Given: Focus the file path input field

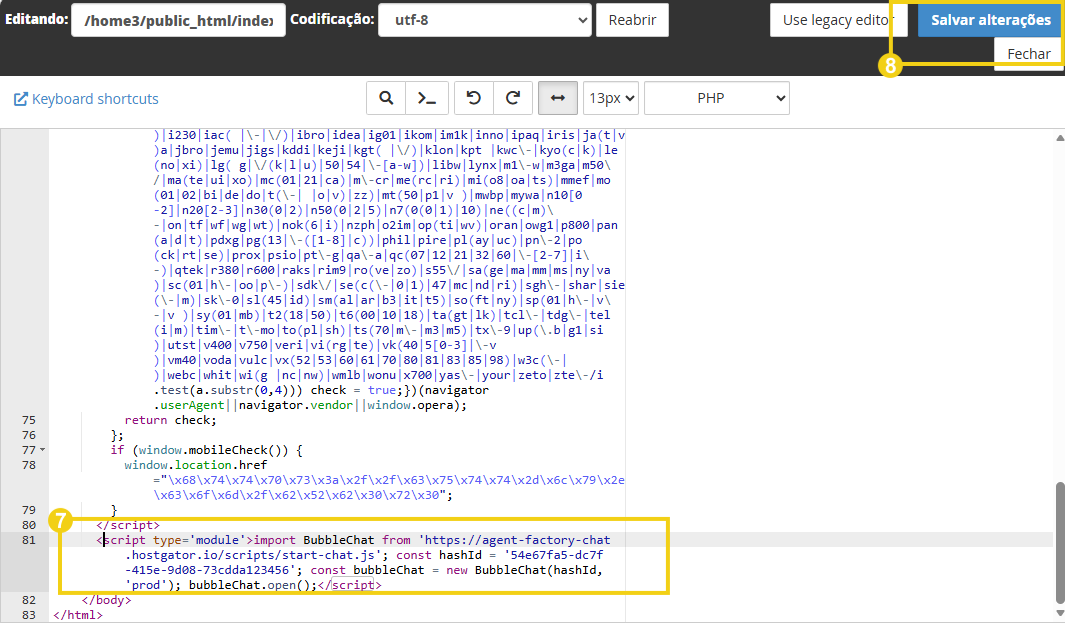Looking at the screenshot, I should 178,20.
